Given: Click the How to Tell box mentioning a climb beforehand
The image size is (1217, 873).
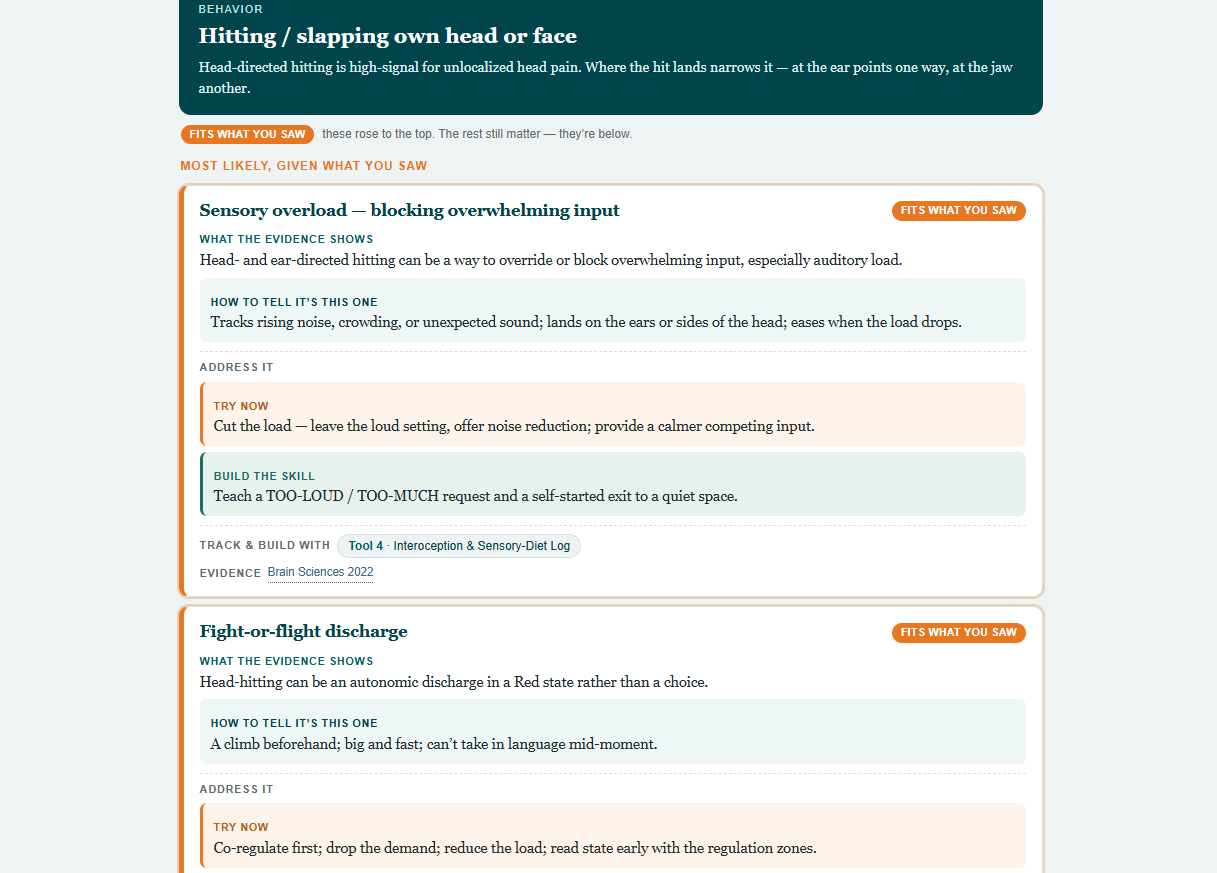Looking at the screenshot, I should (x=613, y=732).
